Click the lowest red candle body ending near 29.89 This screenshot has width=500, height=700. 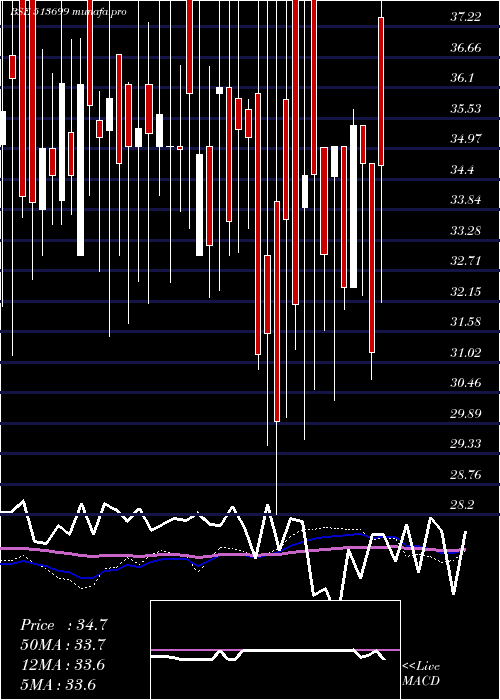tap(277, 311)
